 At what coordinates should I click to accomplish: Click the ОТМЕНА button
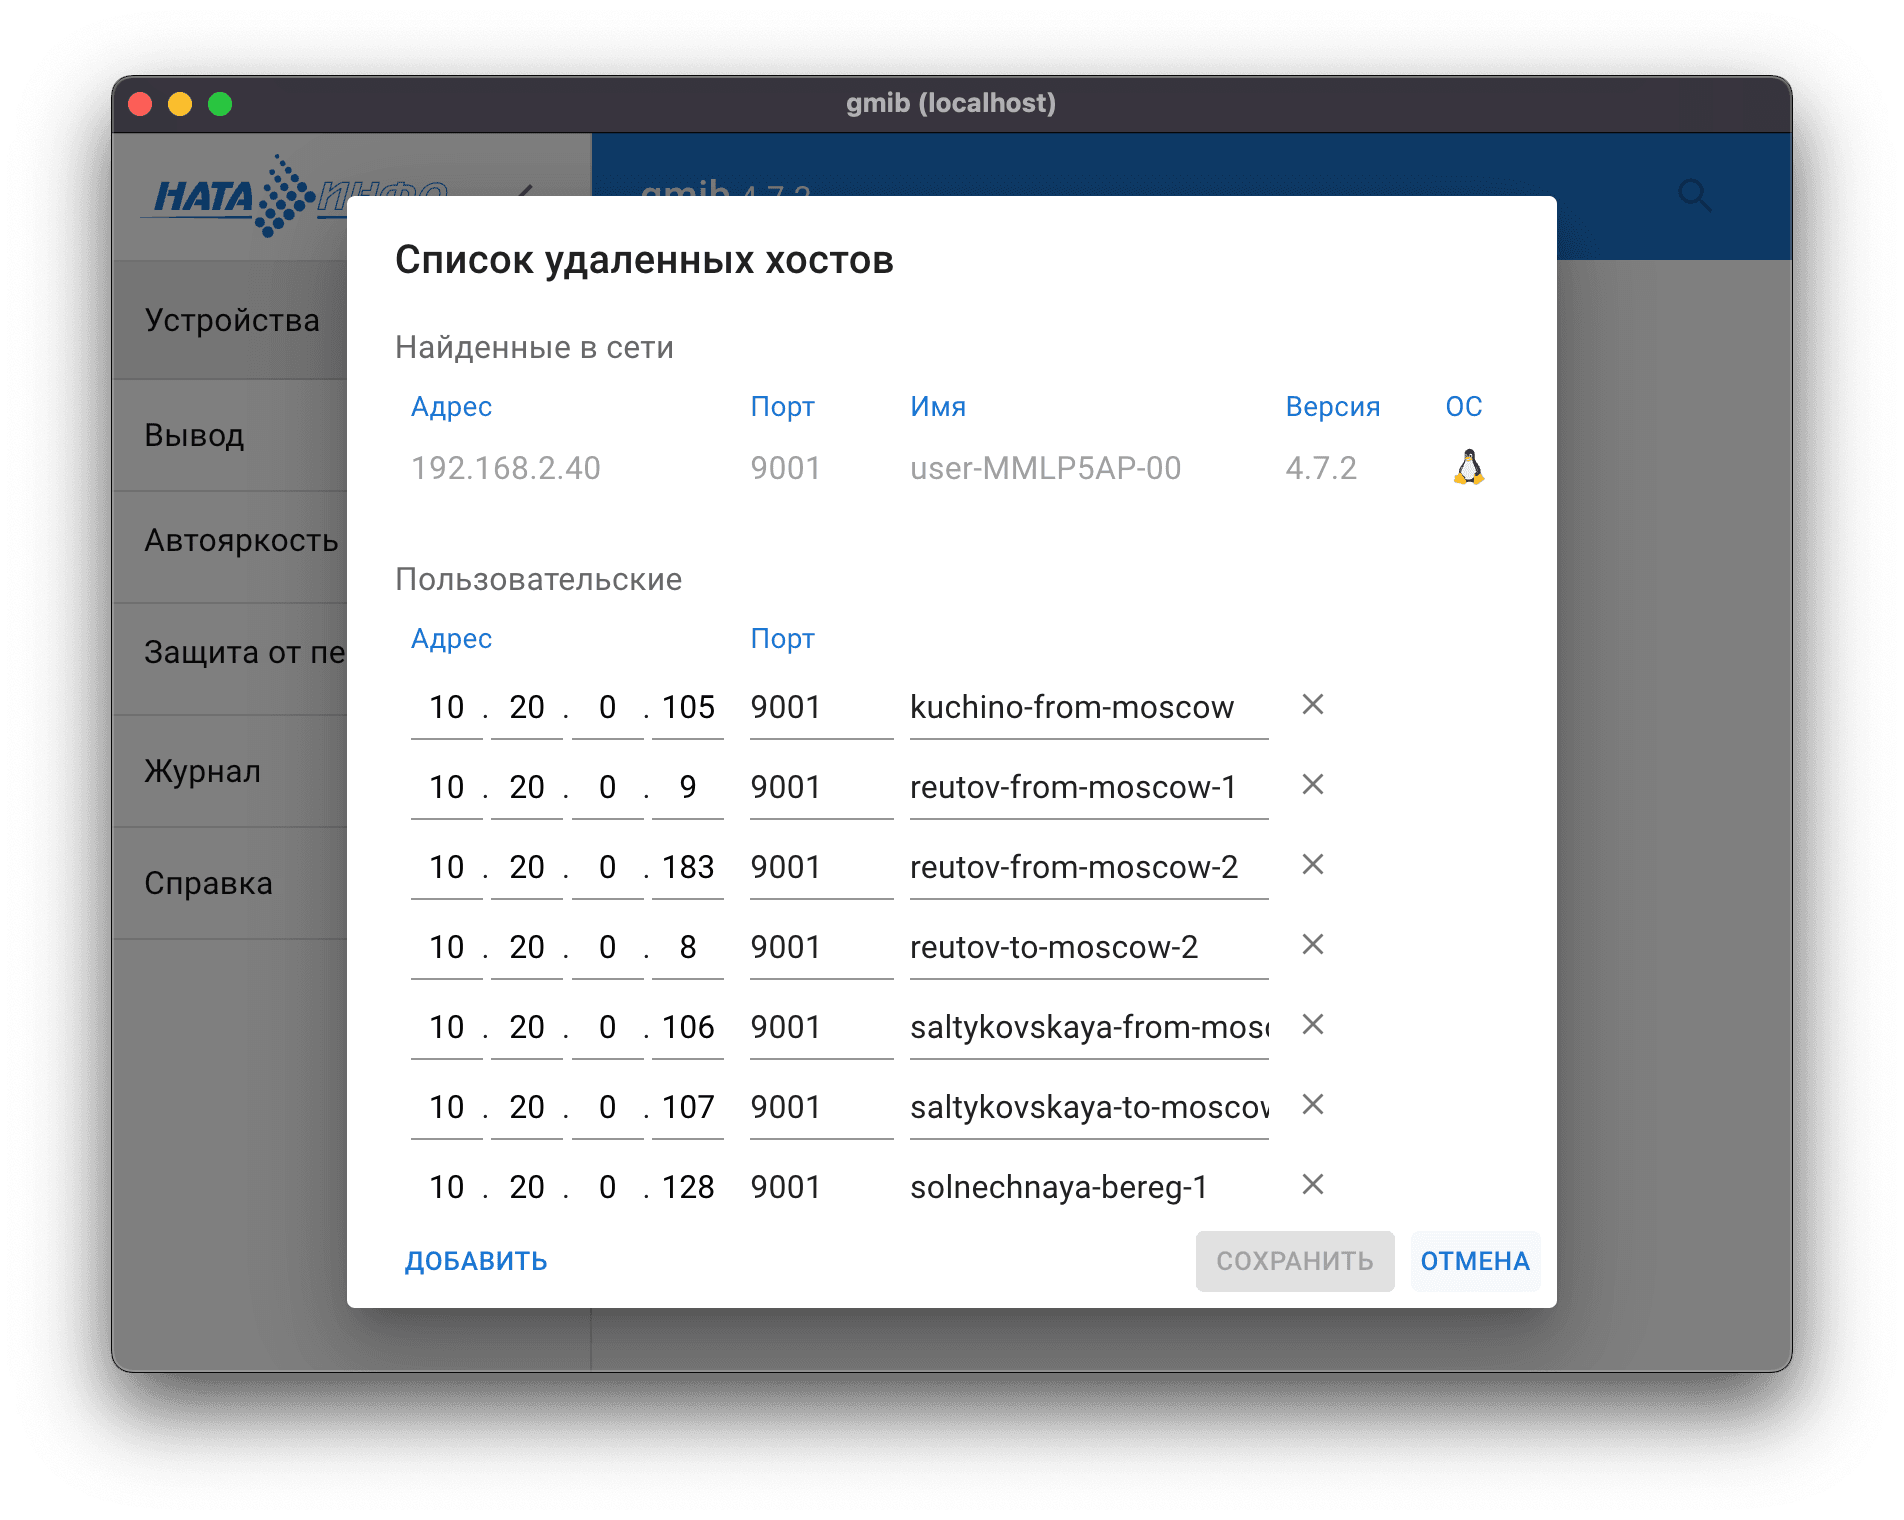tap(1475, 1261)
